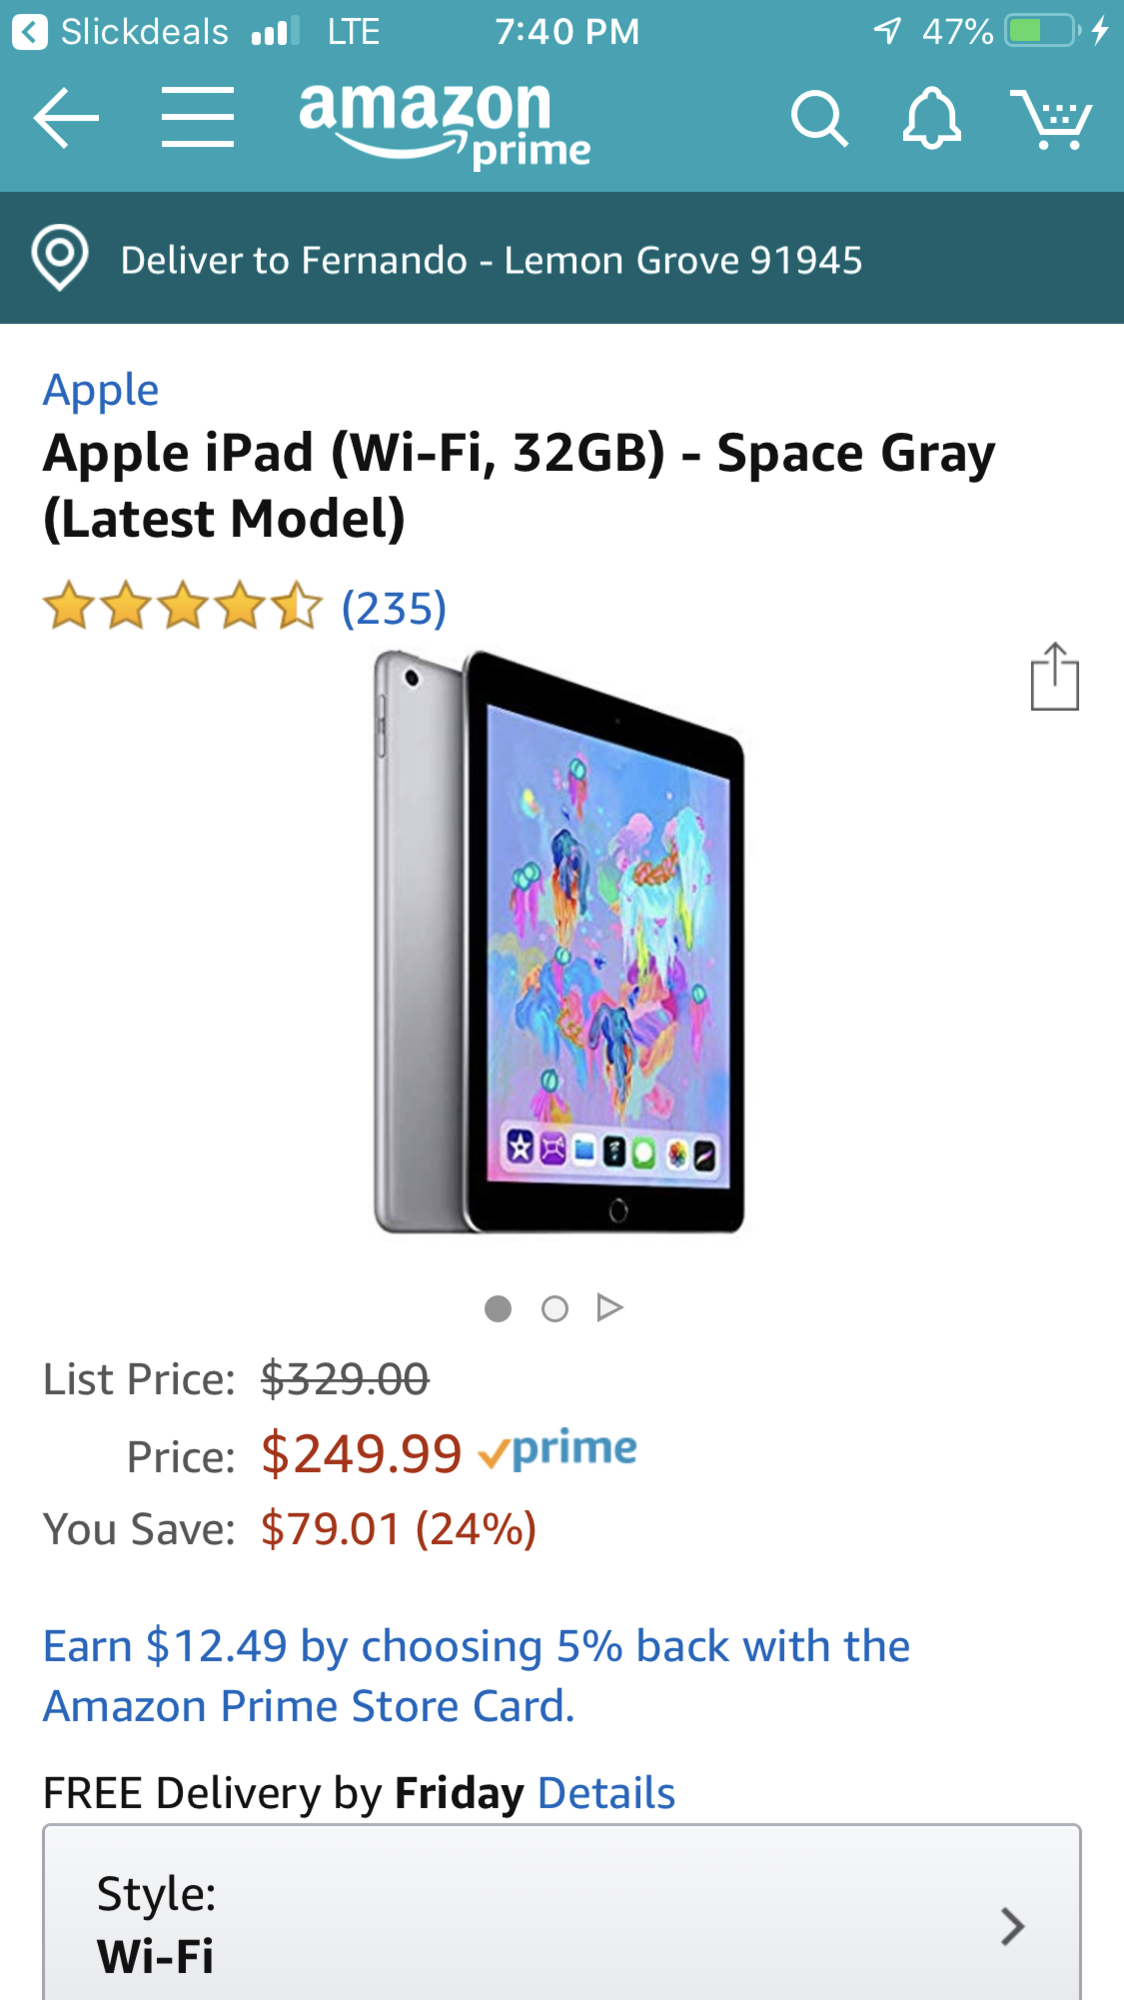Go to Amazon Prime home logo
The image size is (1124, 2000).
pyautogui.click(x=445, y=124)
